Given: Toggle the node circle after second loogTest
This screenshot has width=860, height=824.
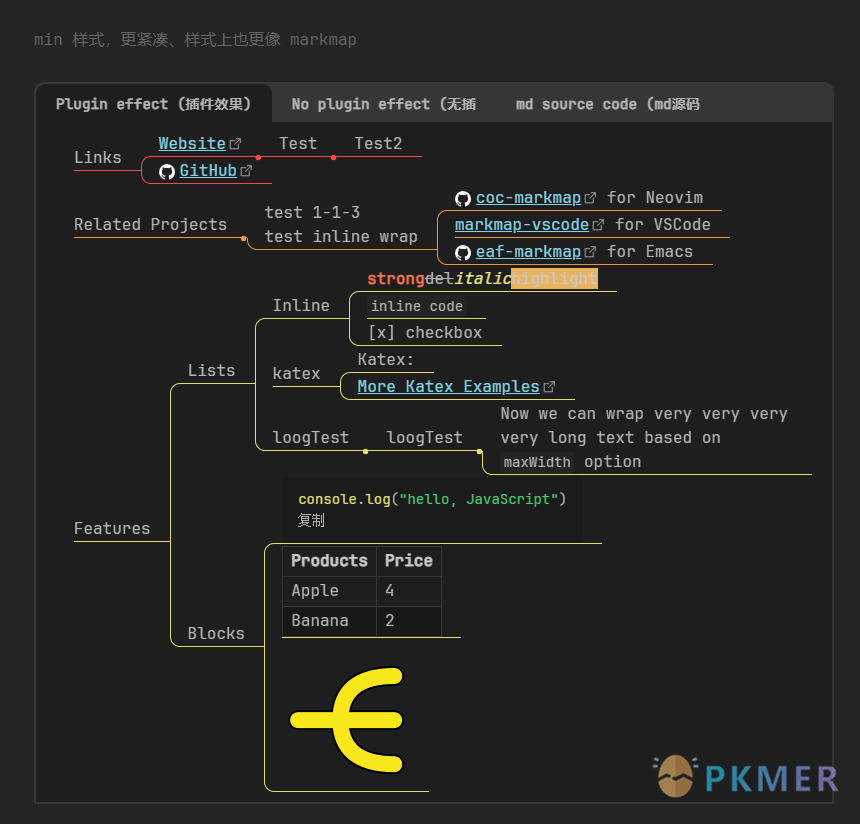Looking at the screenshot, I should coord(480,451).
